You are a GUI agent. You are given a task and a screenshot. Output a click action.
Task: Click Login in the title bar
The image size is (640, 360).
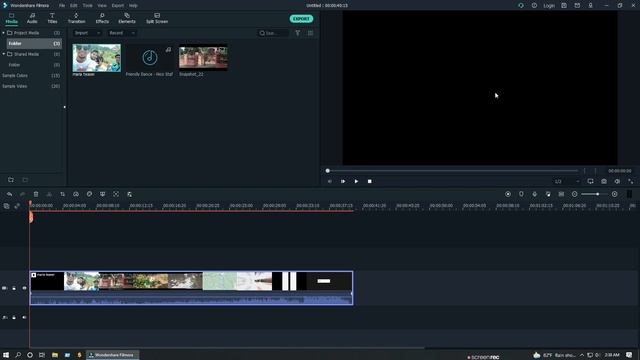pos(549,6)
